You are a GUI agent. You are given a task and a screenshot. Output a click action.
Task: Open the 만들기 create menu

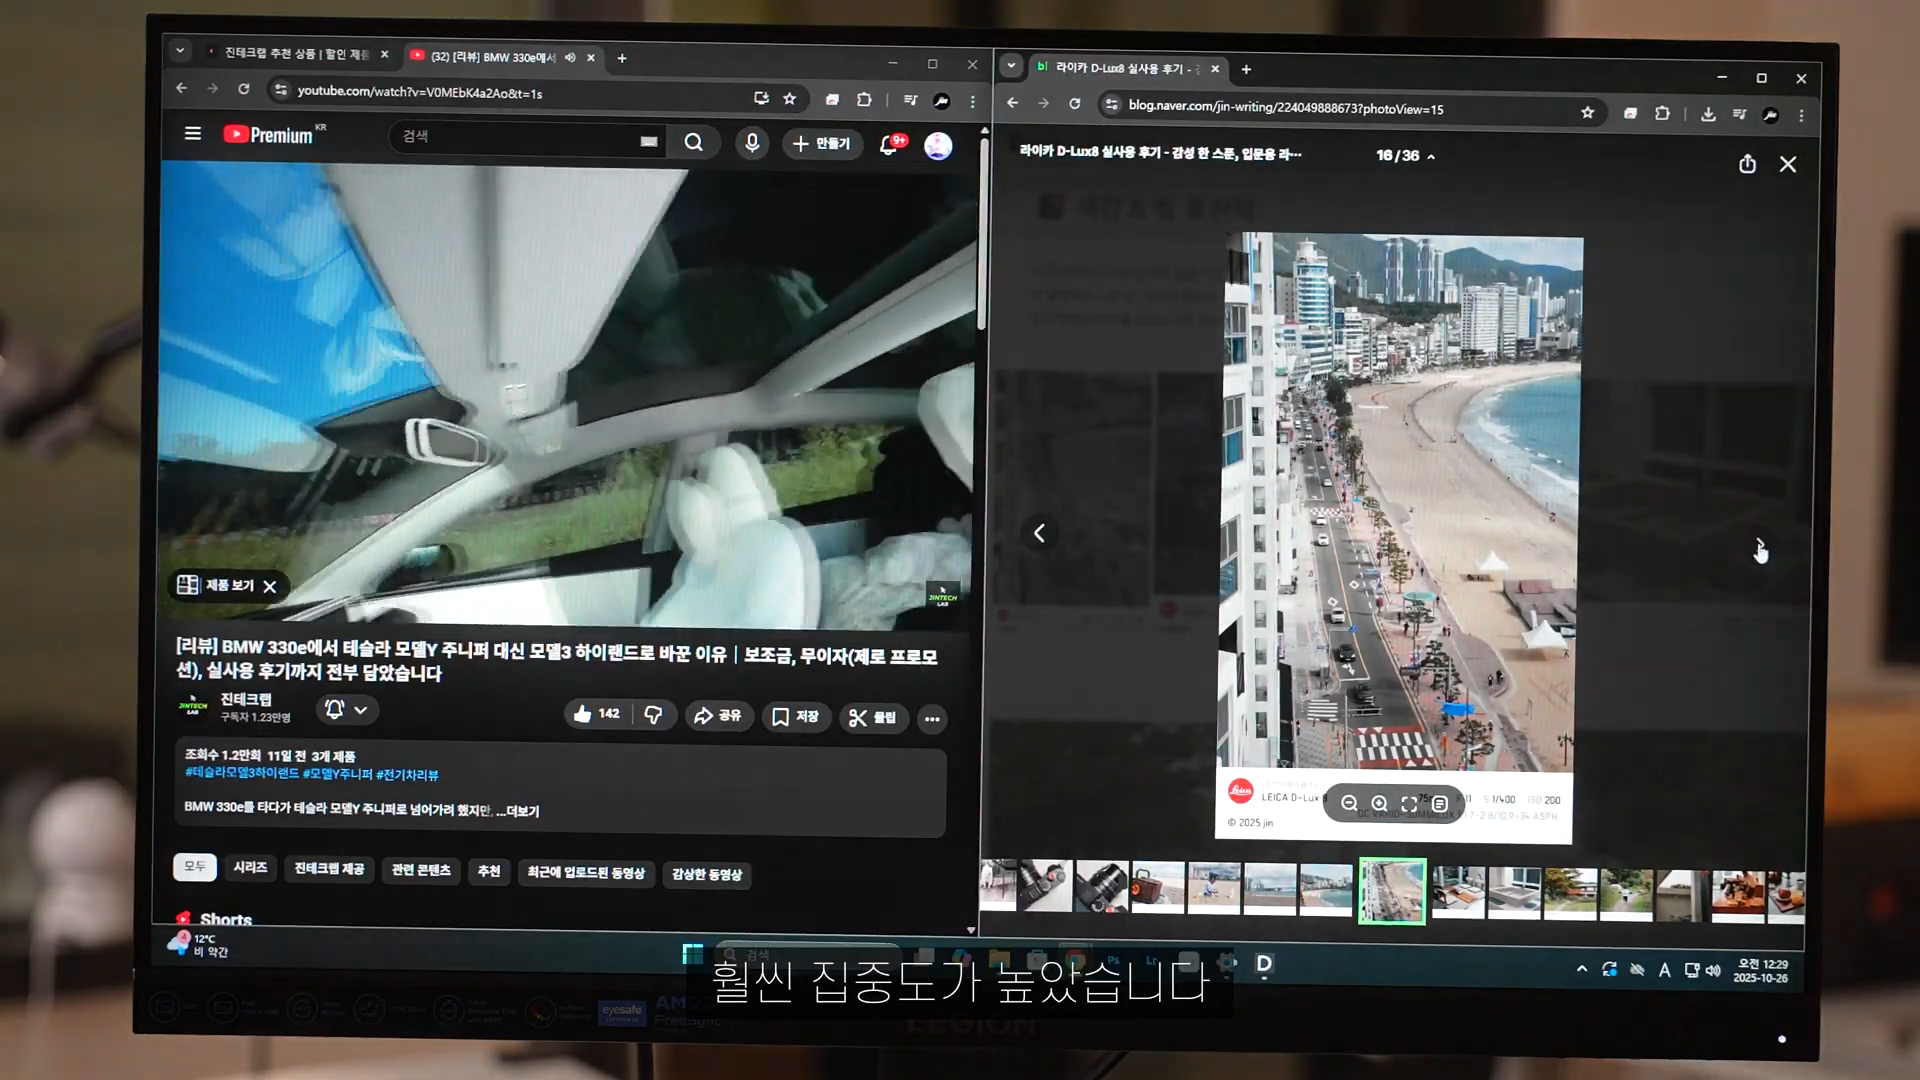pyautogui.click(x=822, y=144)
